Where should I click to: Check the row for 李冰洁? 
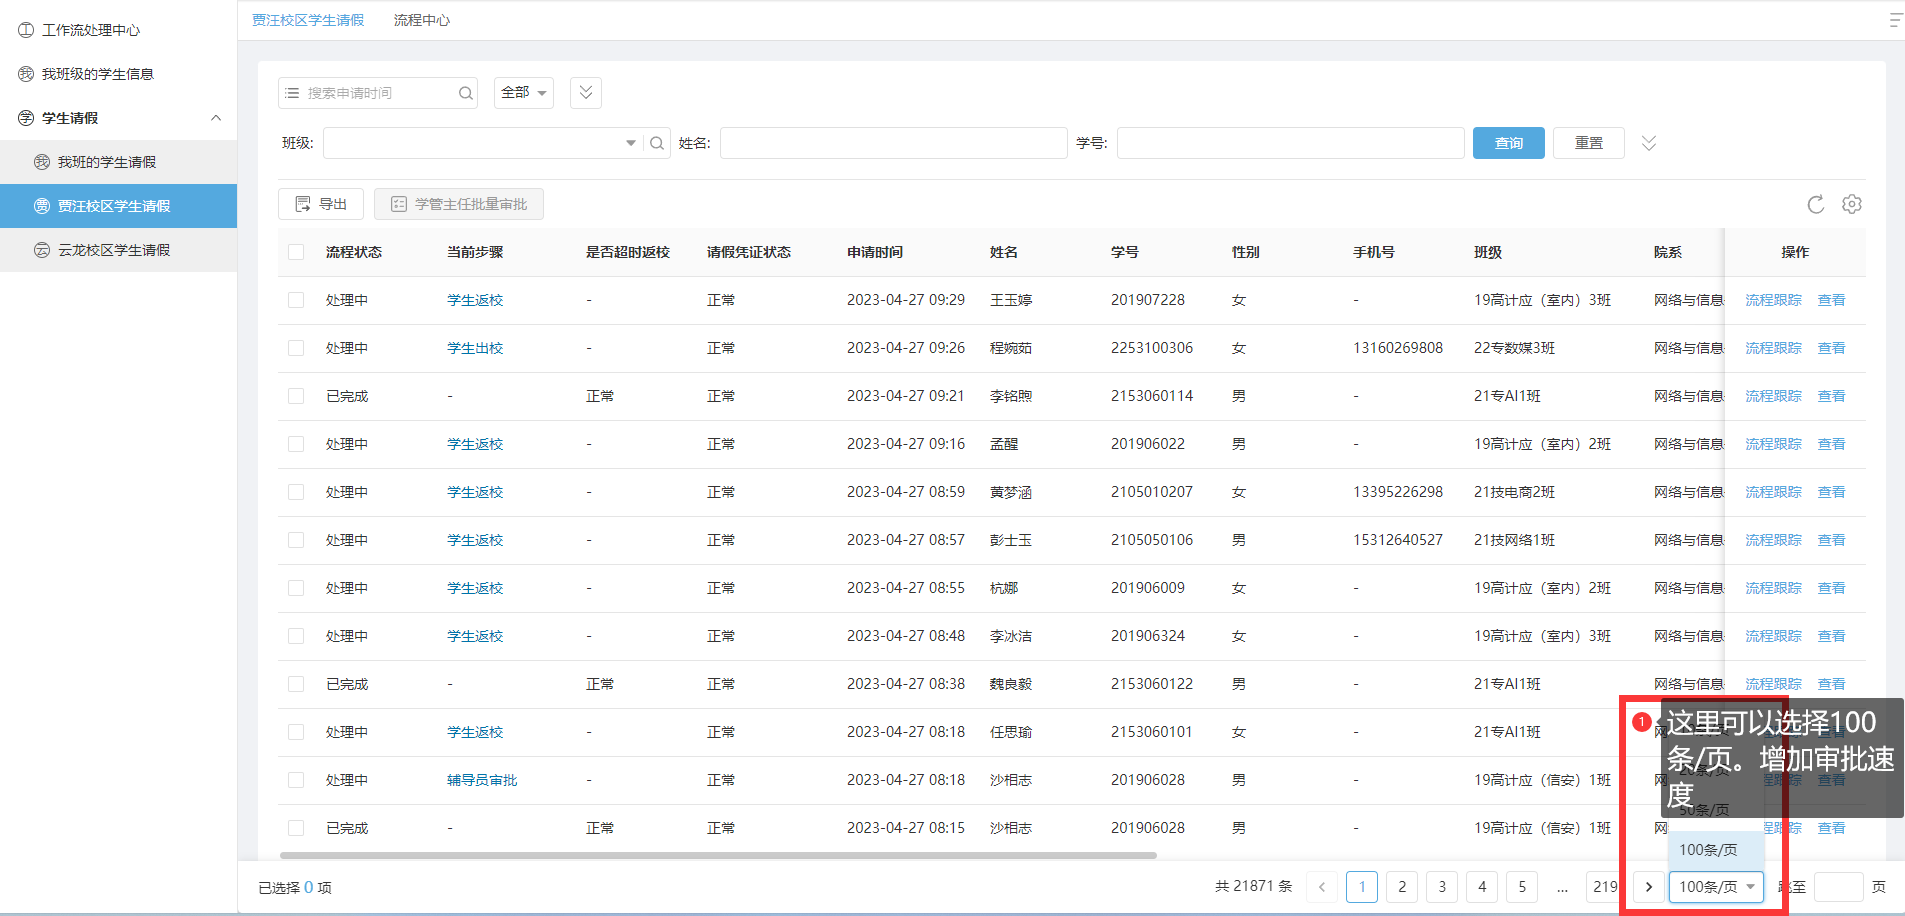point(296,636)
